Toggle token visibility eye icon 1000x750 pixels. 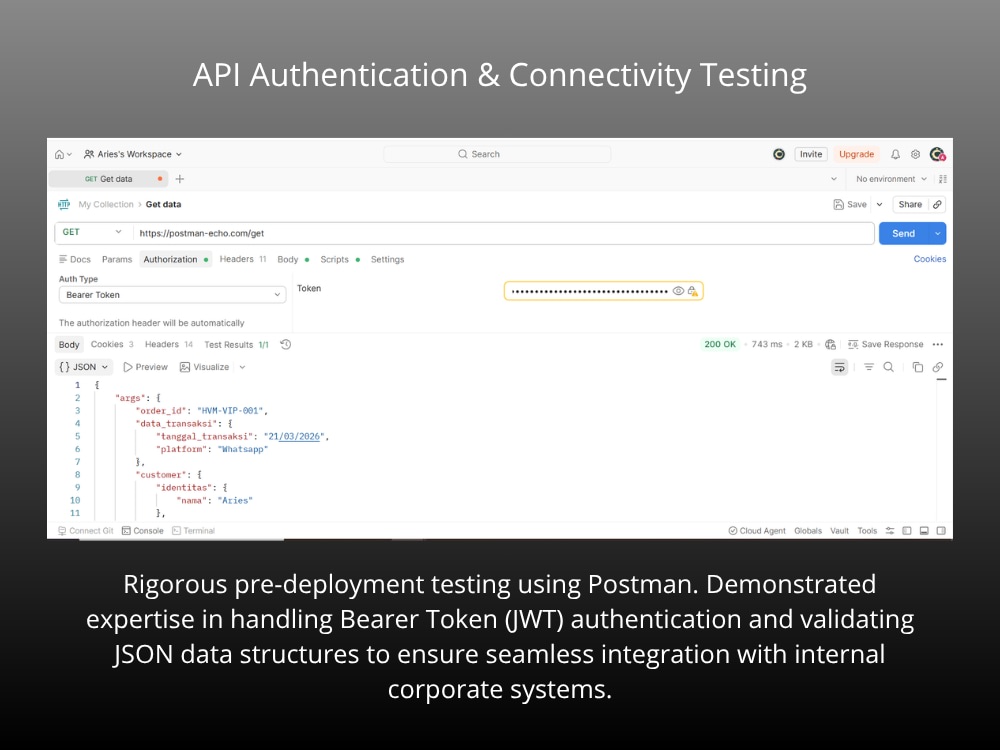click(679, 291)
